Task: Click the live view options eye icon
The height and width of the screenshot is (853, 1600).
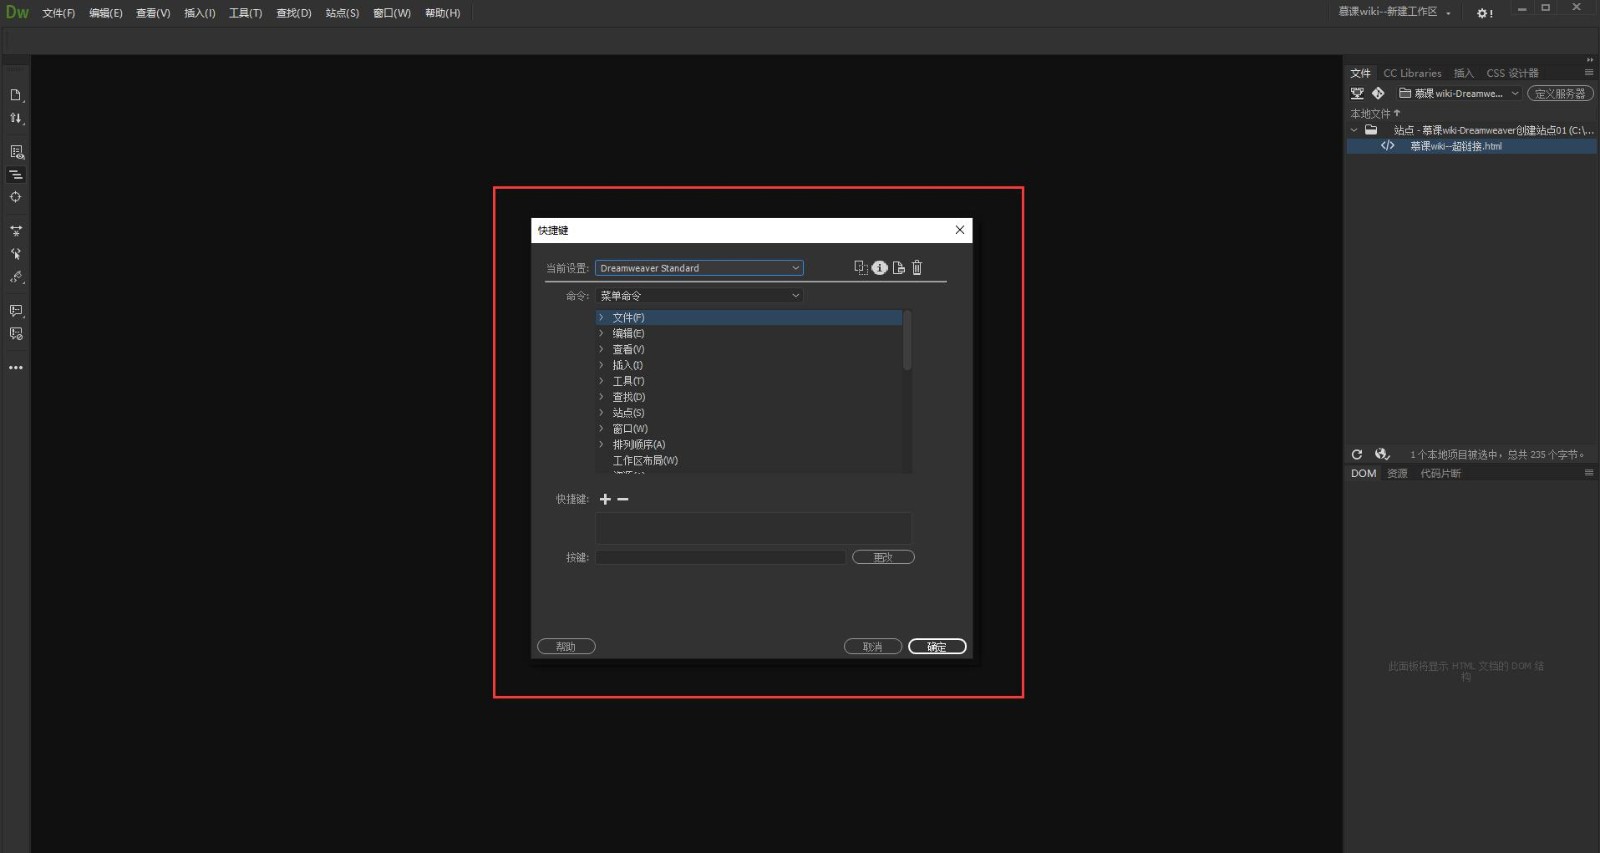Action: point(15,152)
